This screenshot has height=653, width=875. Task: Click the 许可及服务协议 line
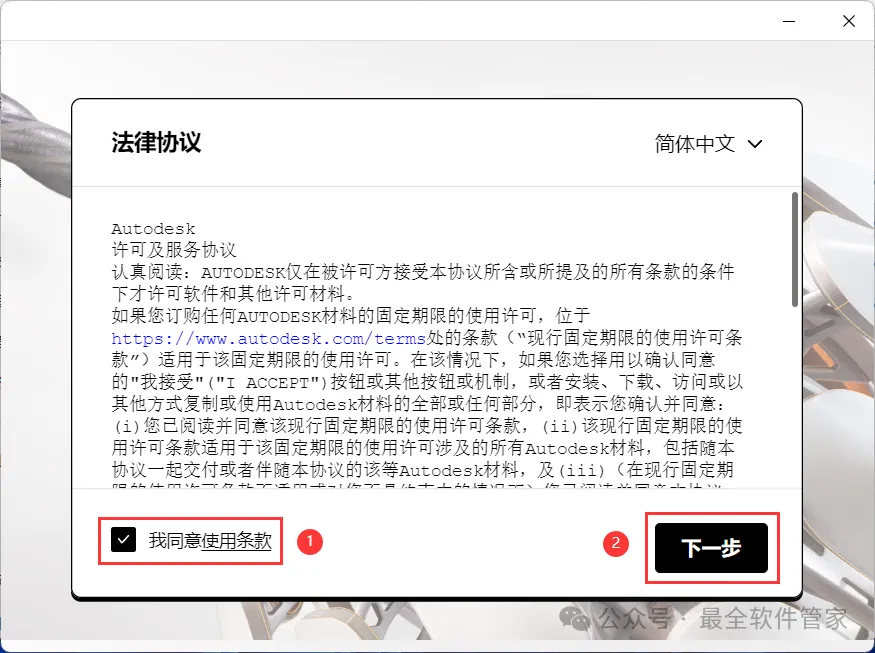(174, 249)
